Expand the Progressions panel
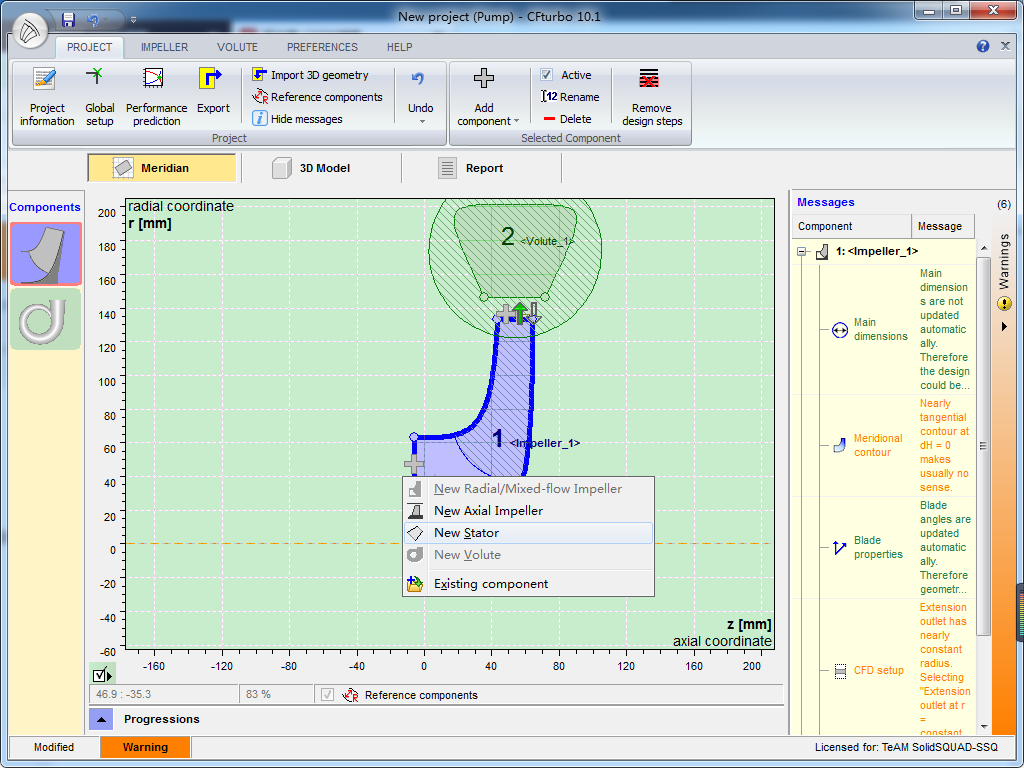This screenshot has width=1024, height=768. pos(101,719)
